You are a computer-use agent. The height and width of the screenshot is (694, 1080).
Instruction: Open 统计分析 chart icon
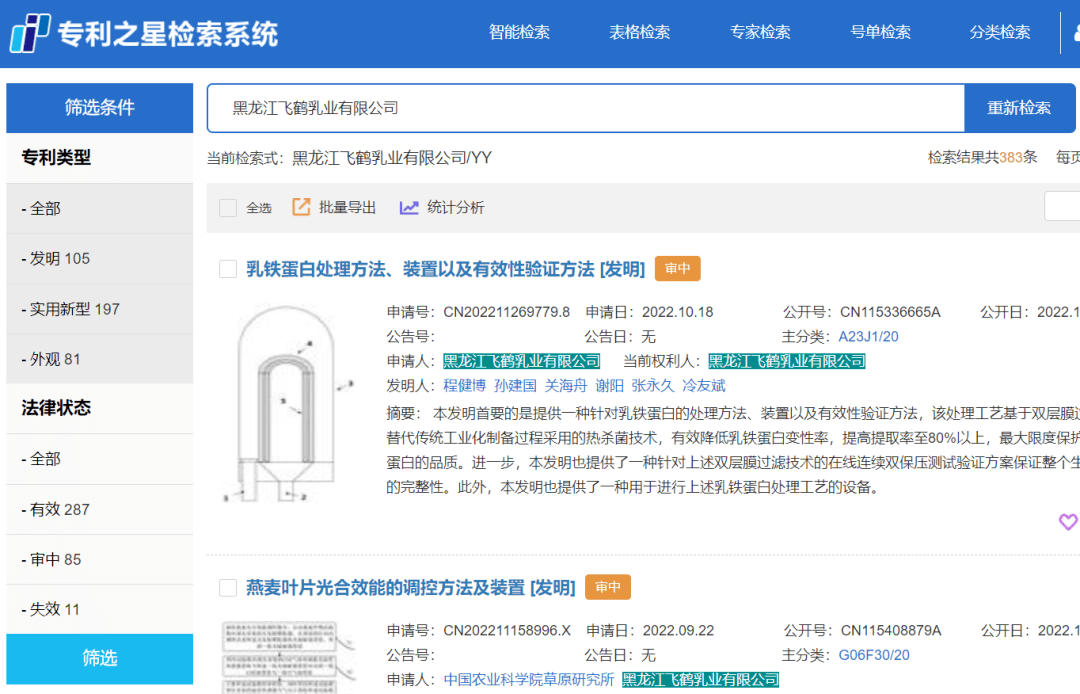[409, 207]
